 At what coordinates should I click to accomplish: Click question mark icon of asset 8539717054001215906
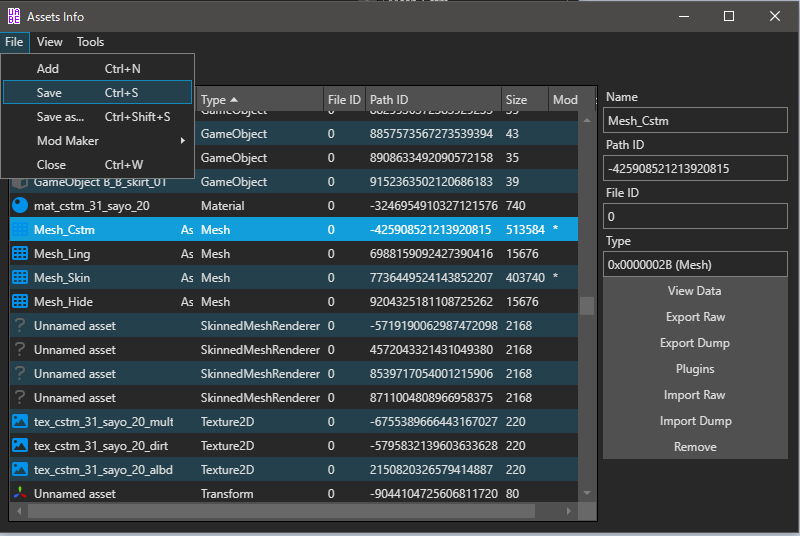point(20,373)
